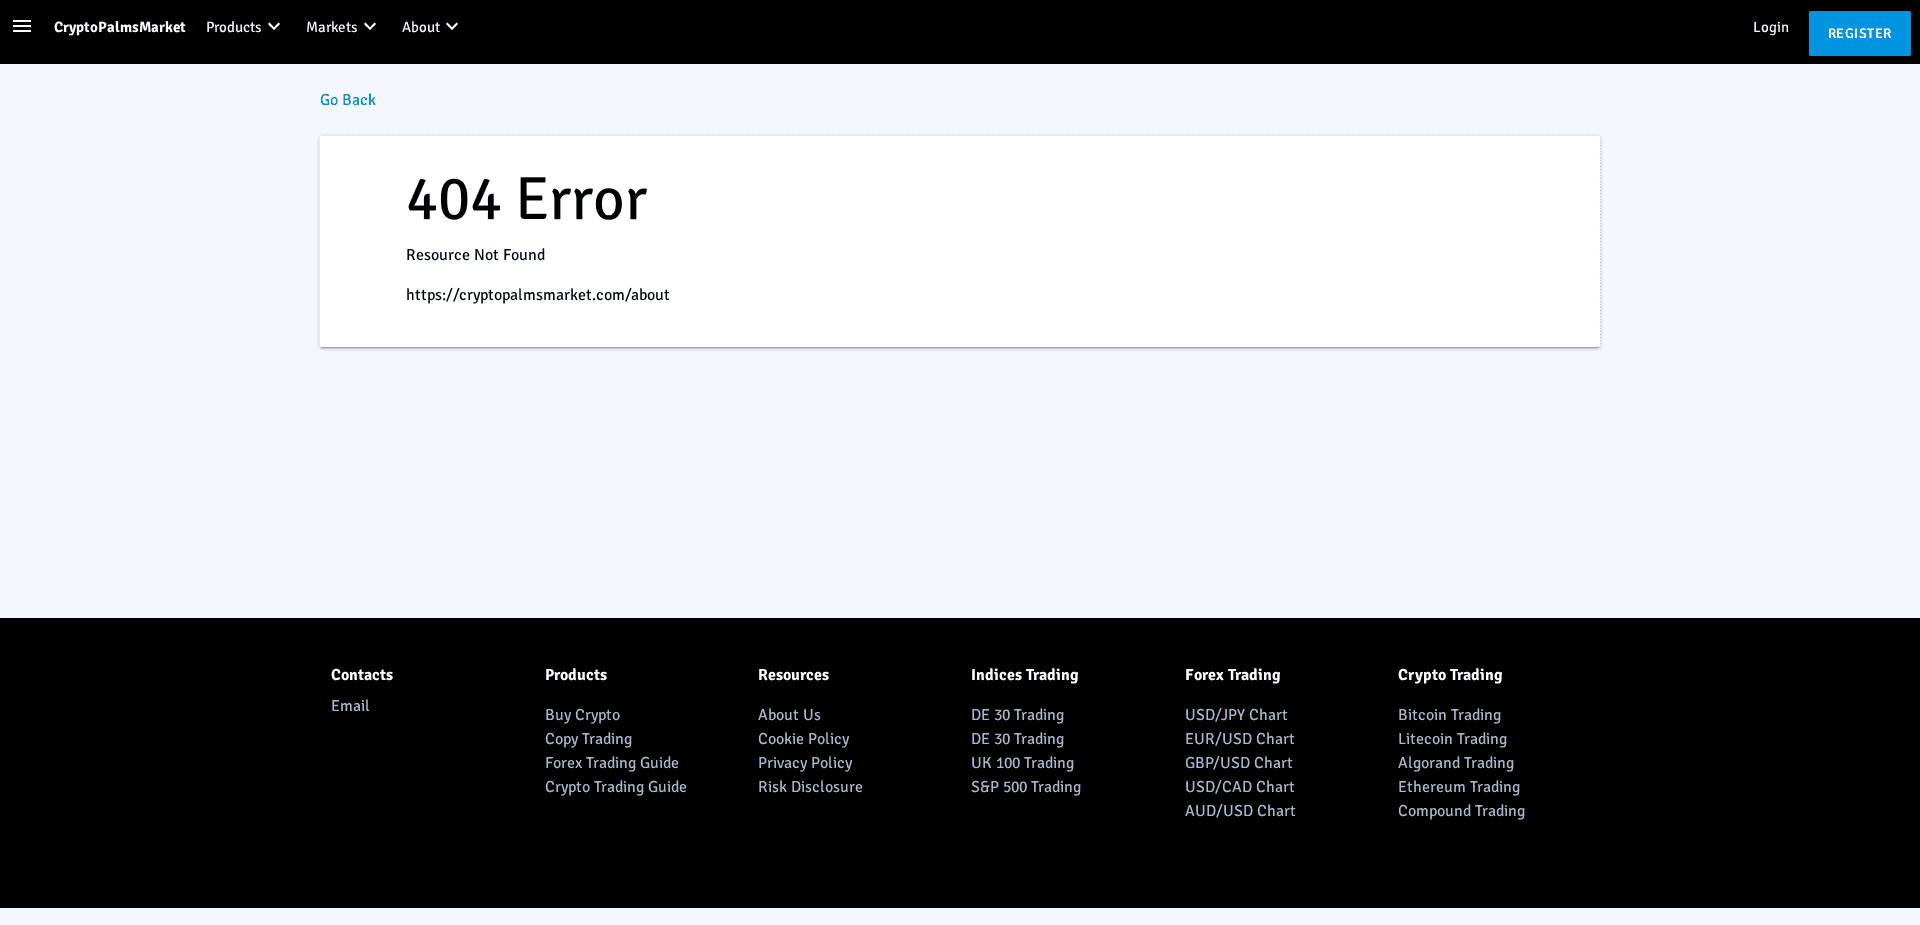The width and height of the screenshot is (1920, 925).
Task: Expand the Markets dropdown menu
Action: (341, 27)
